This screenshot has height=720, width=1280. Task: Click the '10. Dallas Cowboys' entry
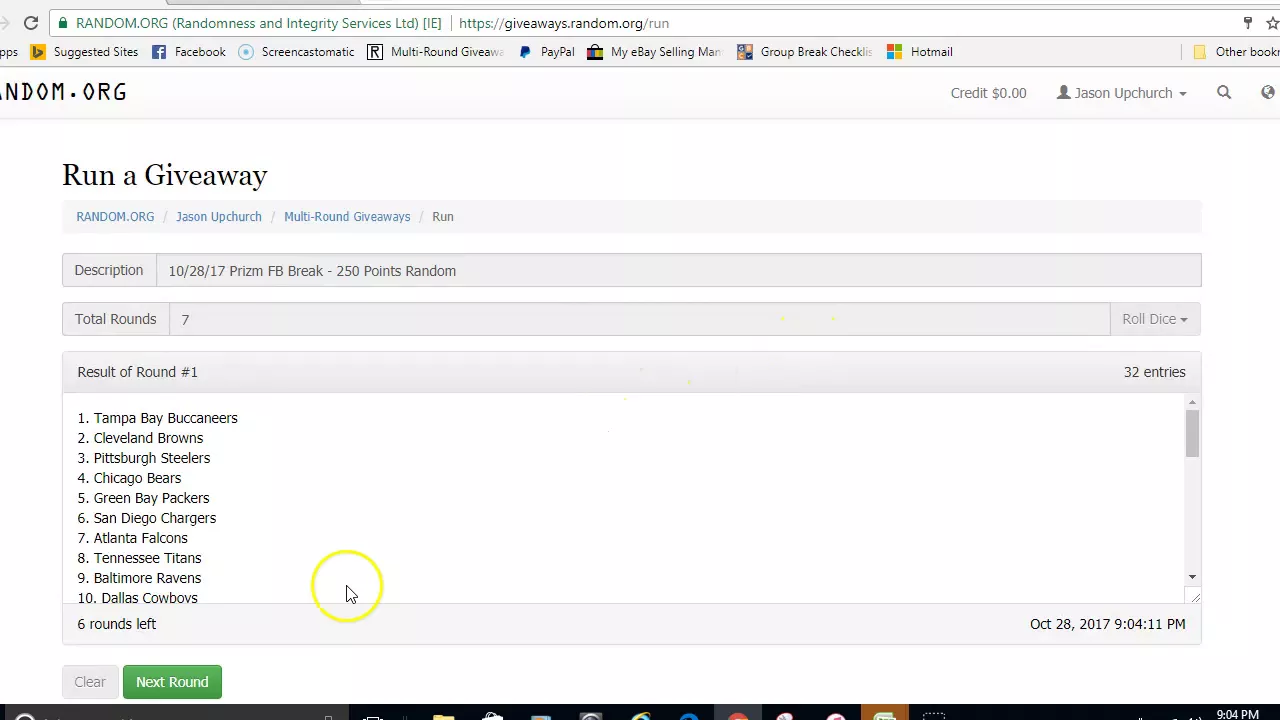point(138,597)
